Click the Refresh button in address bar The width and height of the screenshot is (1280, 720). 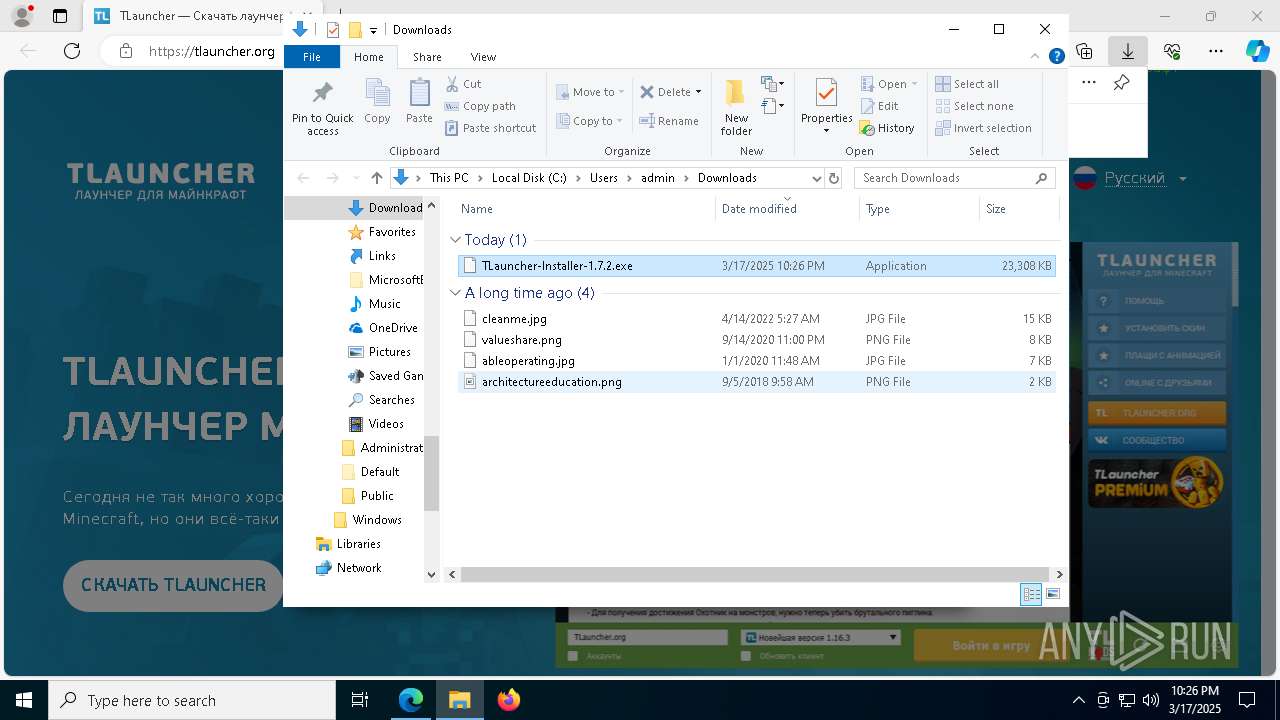[834, 178]
